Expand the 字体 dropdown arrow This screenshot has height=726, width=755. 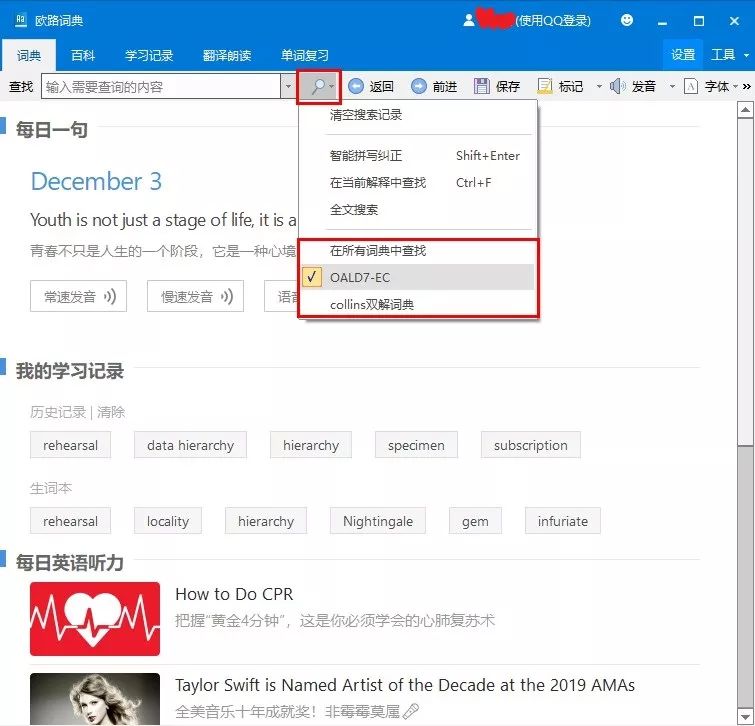[x=735, y=87]
